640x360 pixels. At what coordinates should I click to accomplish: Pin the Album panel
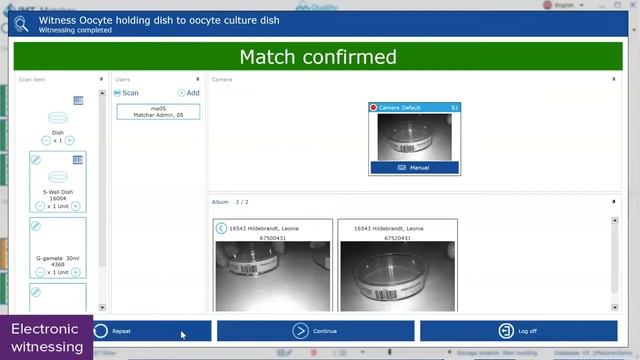(x=613, y=202)
